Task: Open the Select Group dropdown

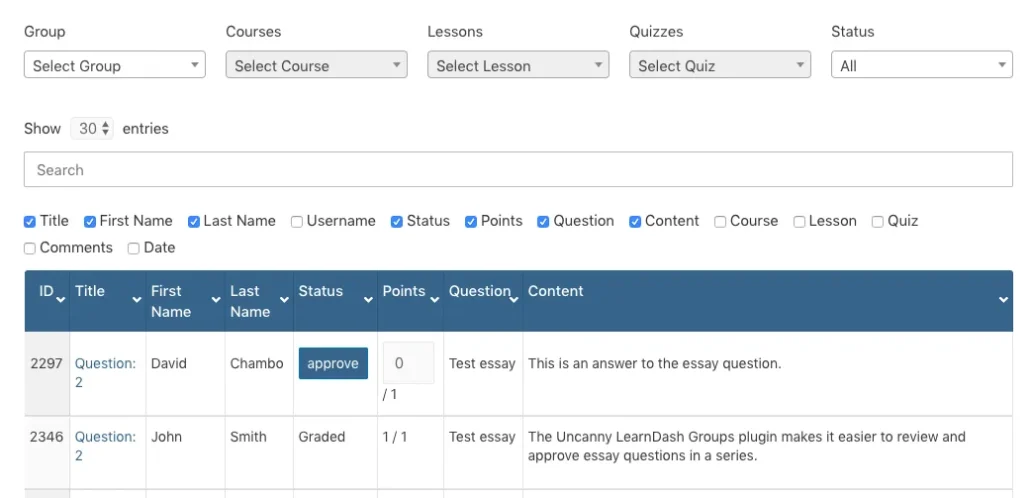Action: pos(114,66)
